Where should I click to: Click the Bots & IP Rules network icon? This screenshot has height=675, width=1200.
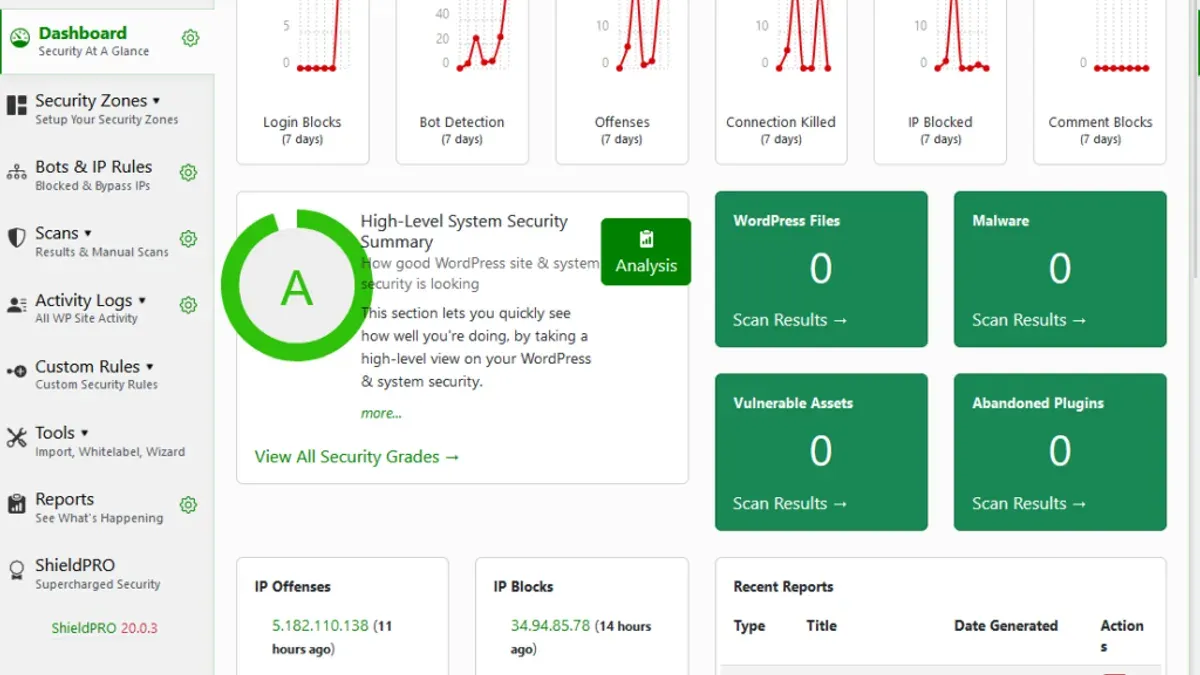click(16, 172)
